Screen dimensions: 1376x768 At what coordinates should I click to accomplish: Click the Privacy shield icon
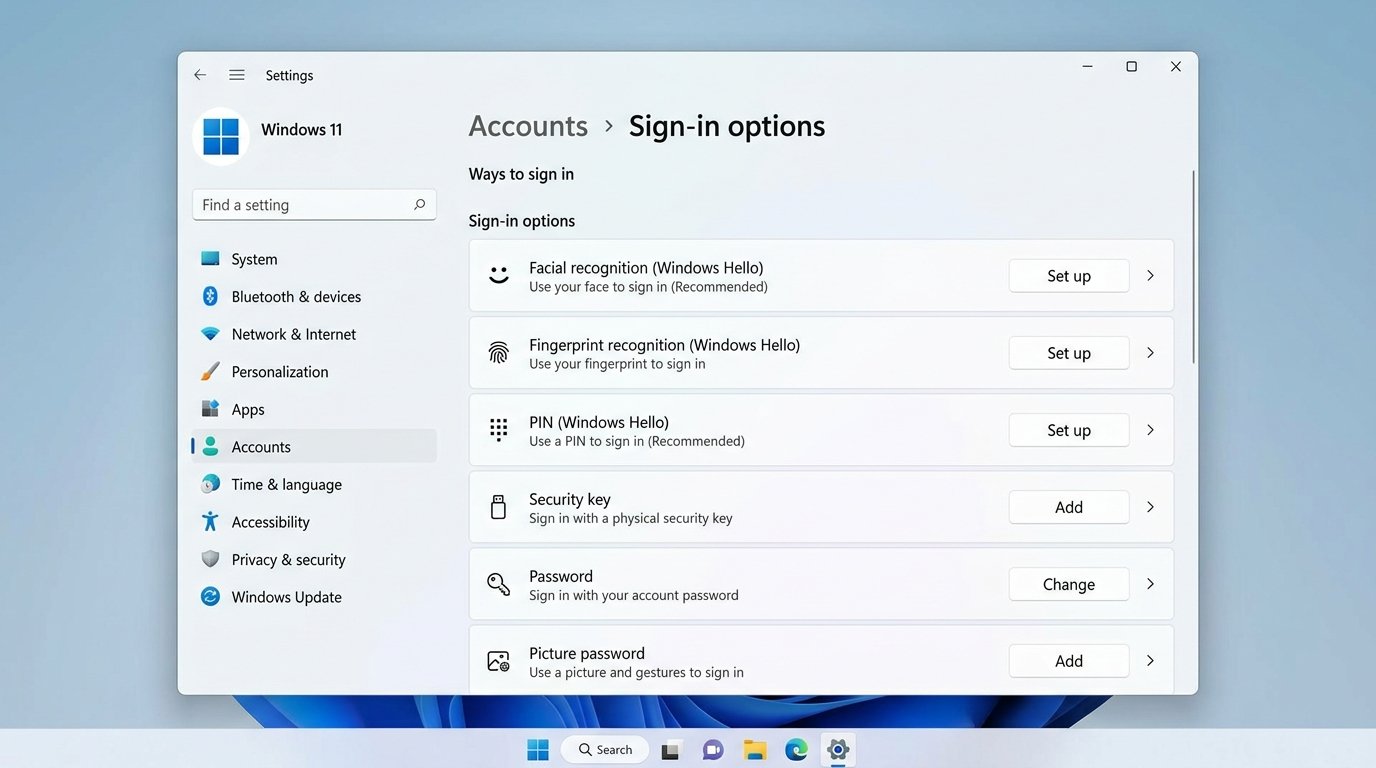210,559
